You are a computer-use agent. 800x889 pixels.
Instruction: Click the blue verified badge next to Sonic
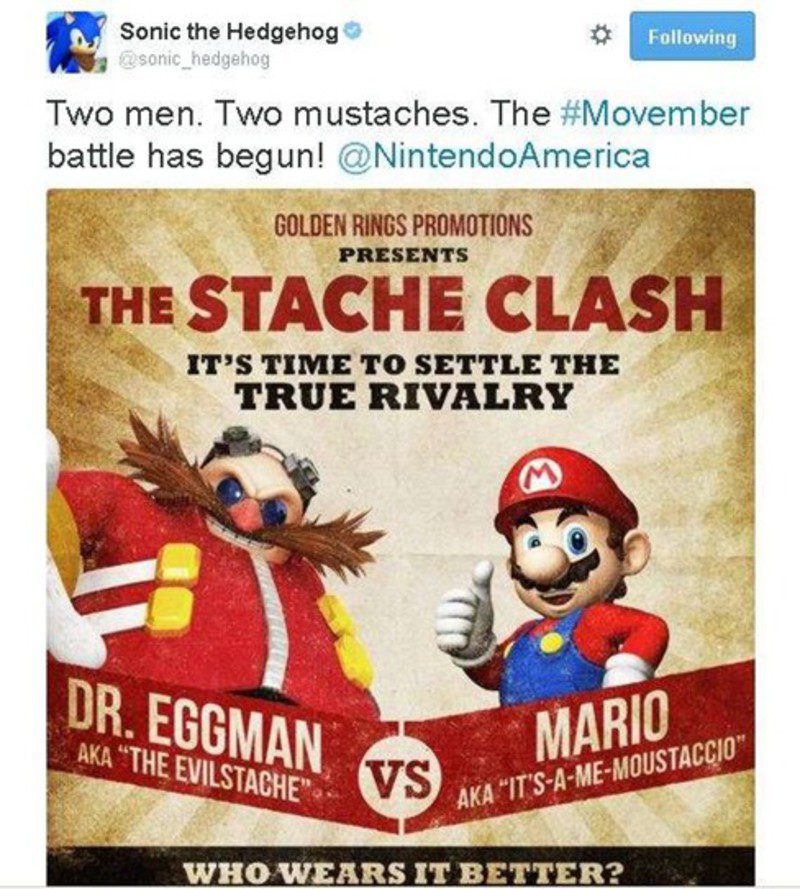352,30
